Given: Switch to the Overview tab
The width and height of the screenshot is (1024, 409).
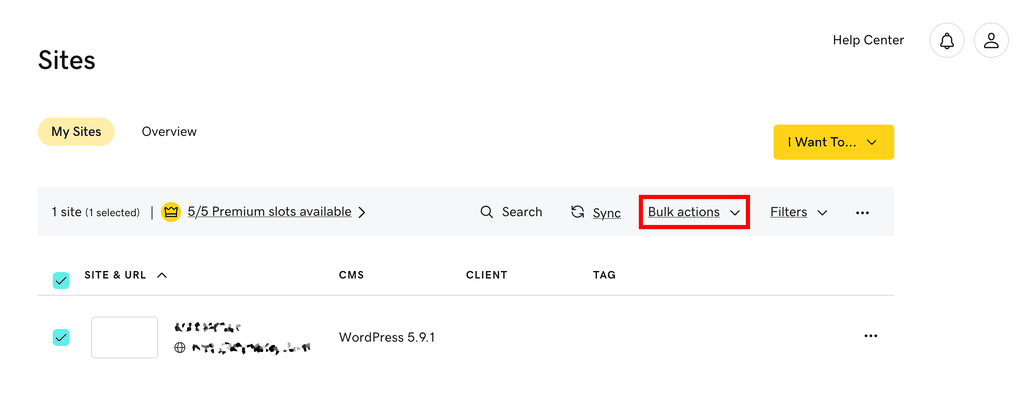Looking at the screenshot, I should tap(169, 132).
